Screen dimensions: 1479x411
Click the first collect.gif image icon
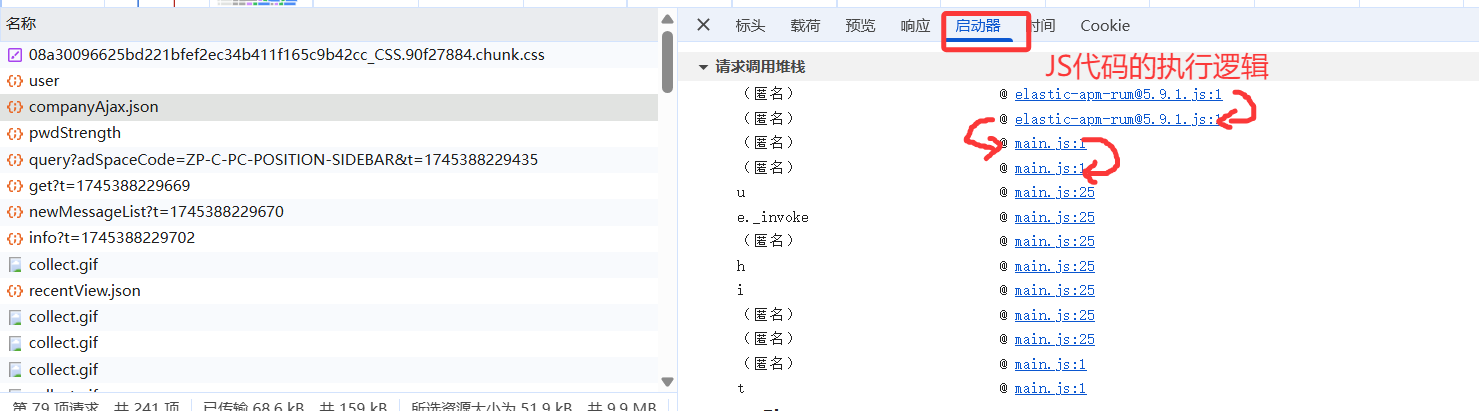(15, 265)
